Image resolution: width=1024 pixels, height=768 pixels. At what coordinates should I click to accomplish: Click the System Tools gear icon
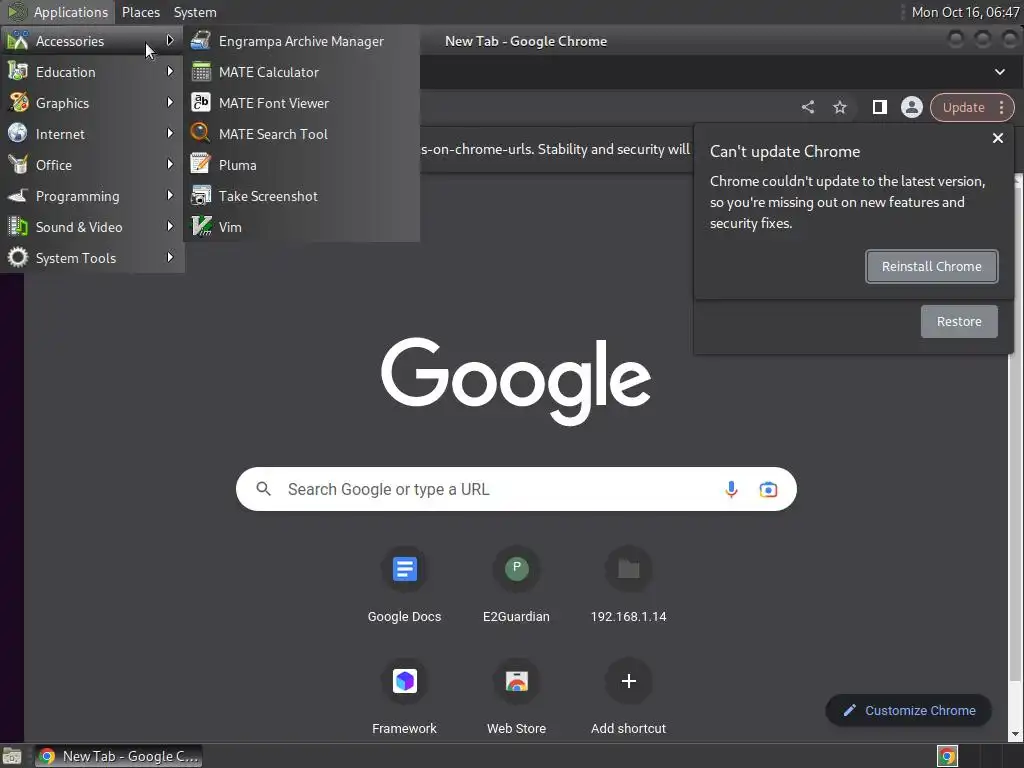[18, 257]
